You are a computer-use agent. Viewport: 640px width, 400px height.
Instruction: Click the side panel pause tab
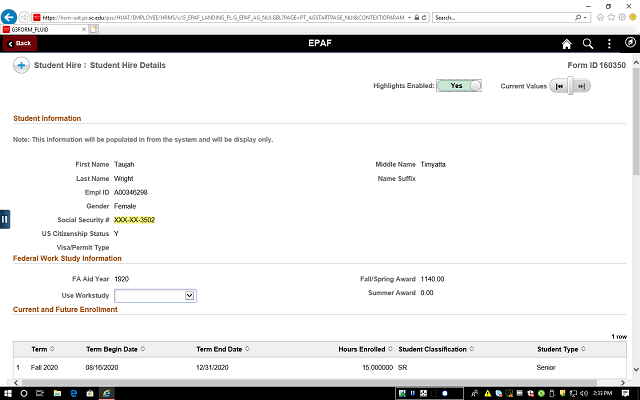tap(4, 219)
